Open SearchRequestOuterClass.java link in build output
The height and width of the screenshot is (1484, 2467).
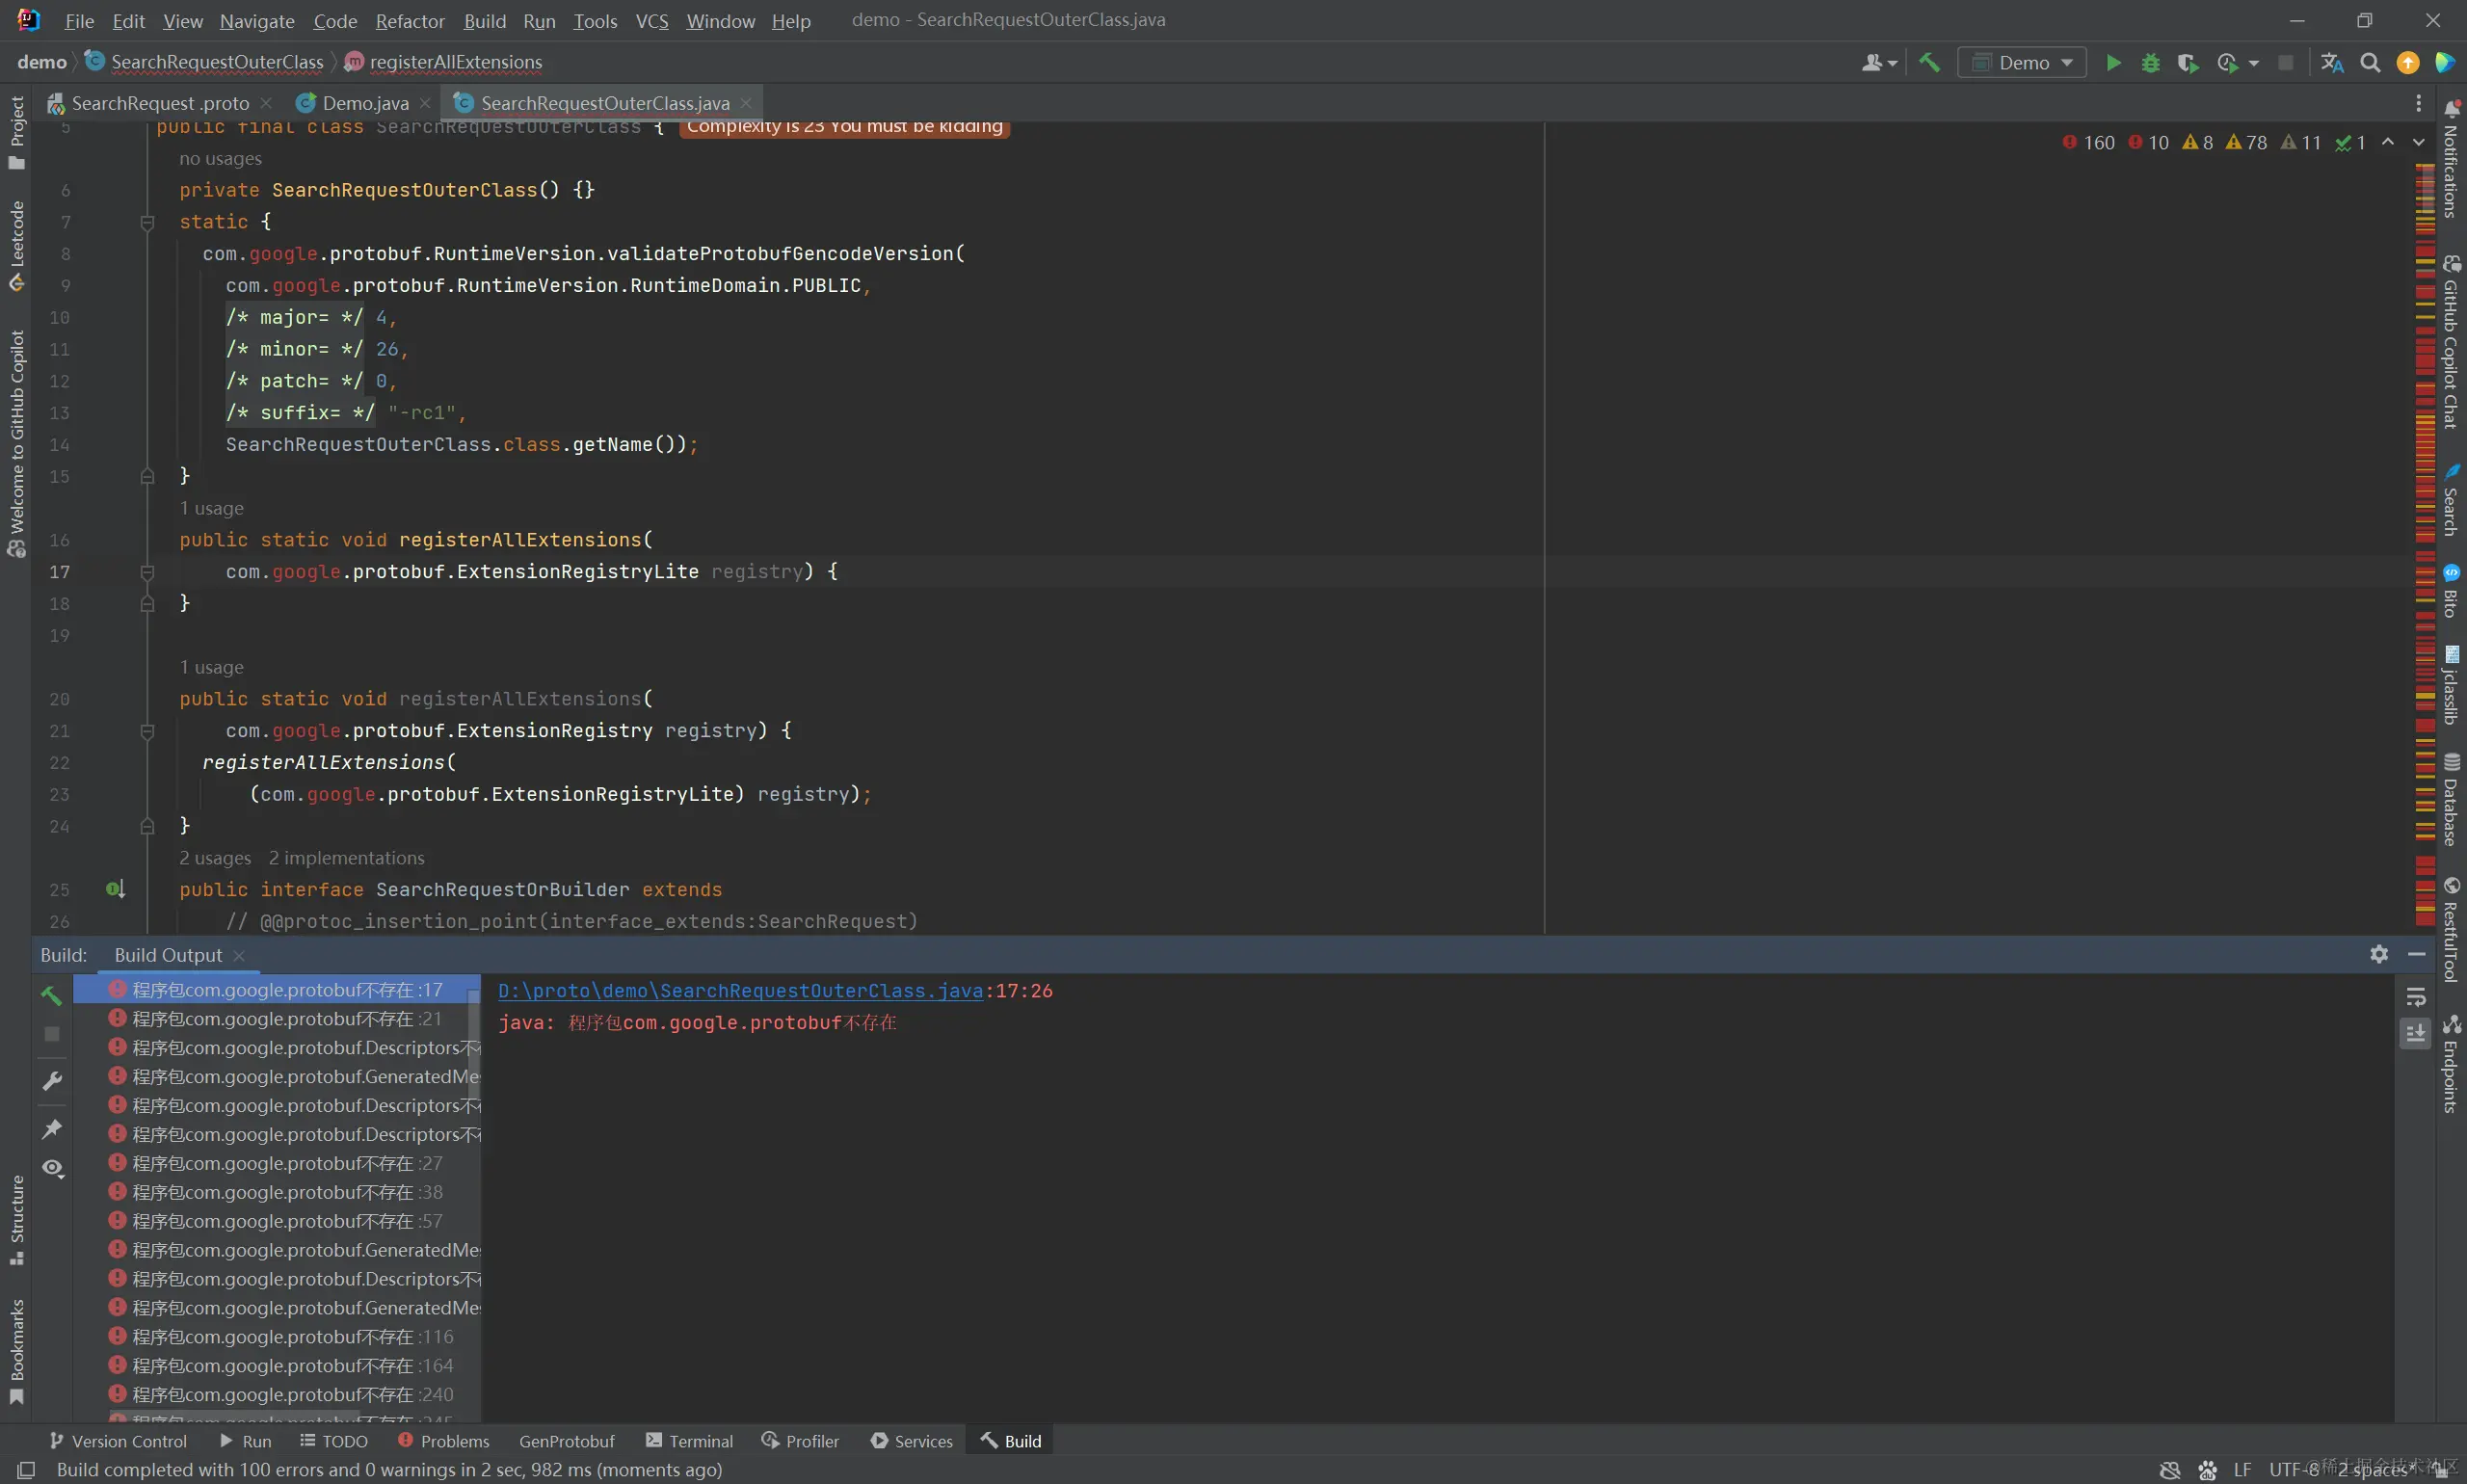pyautogui.click(x=740, y=991)
